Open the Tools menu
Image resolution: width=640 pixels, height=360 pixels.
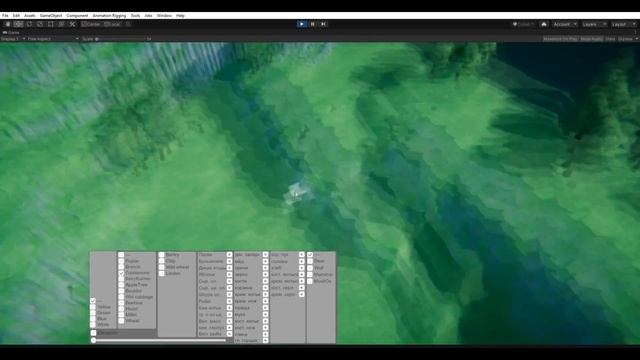(136, 16)
